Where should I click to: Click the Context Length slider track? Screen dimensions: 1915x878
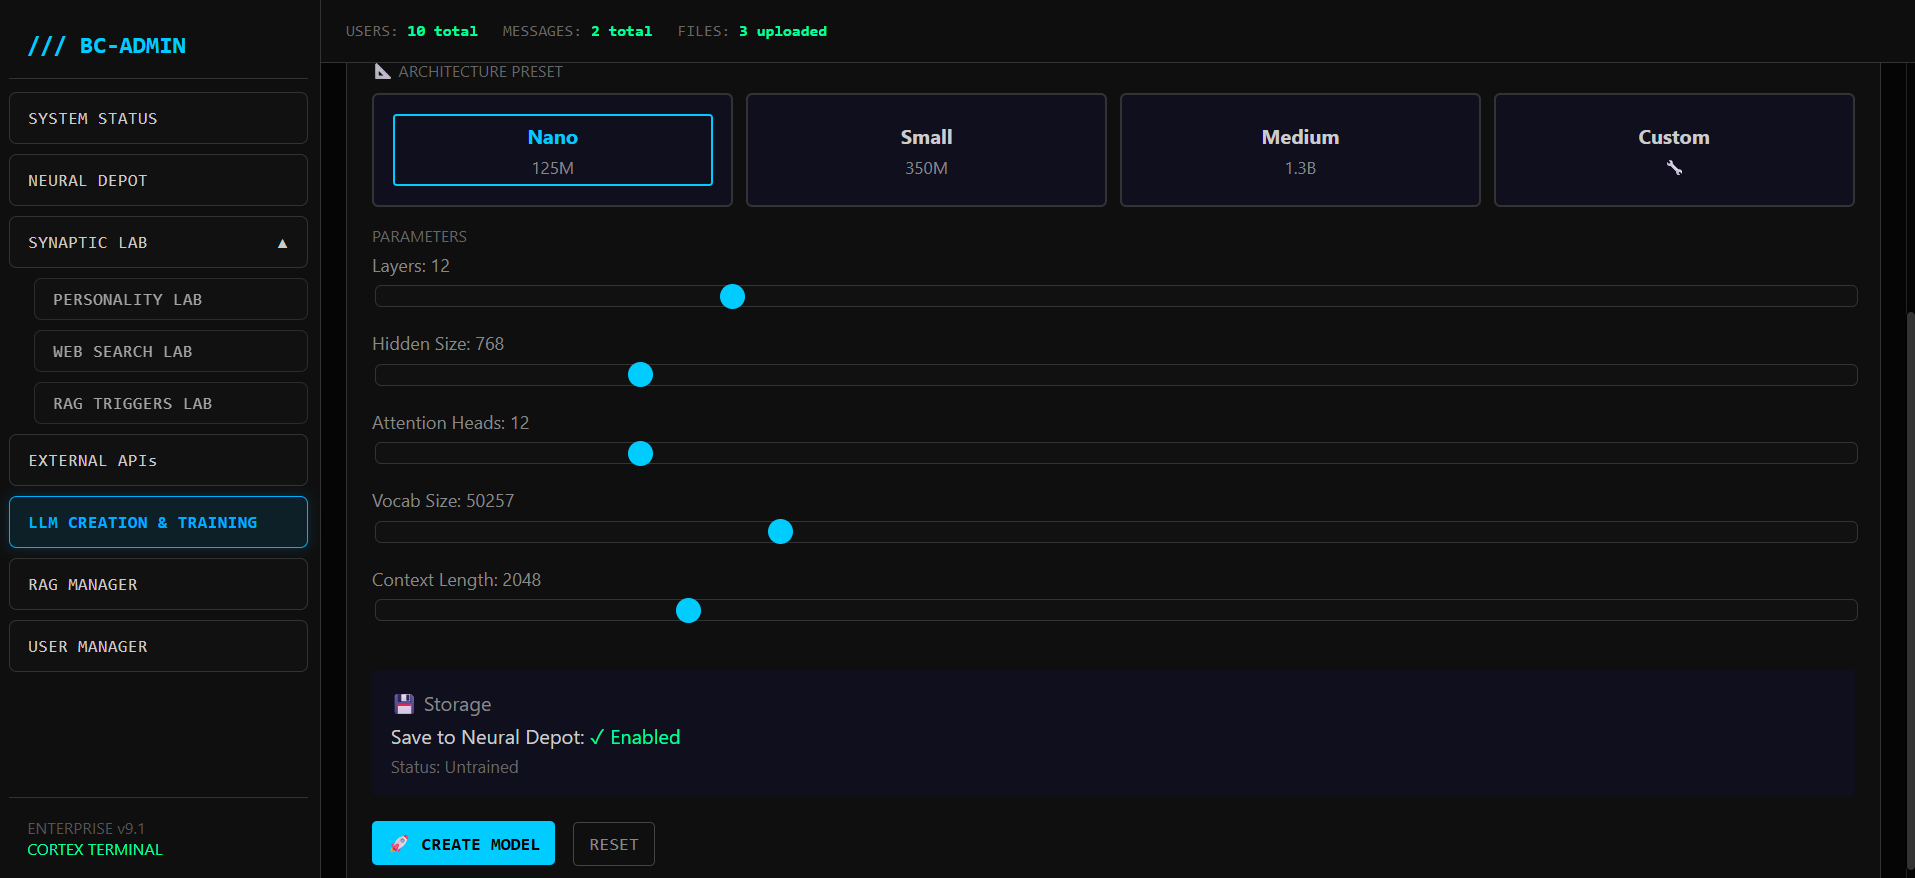pyautogui.click(x=1200, y=610)
